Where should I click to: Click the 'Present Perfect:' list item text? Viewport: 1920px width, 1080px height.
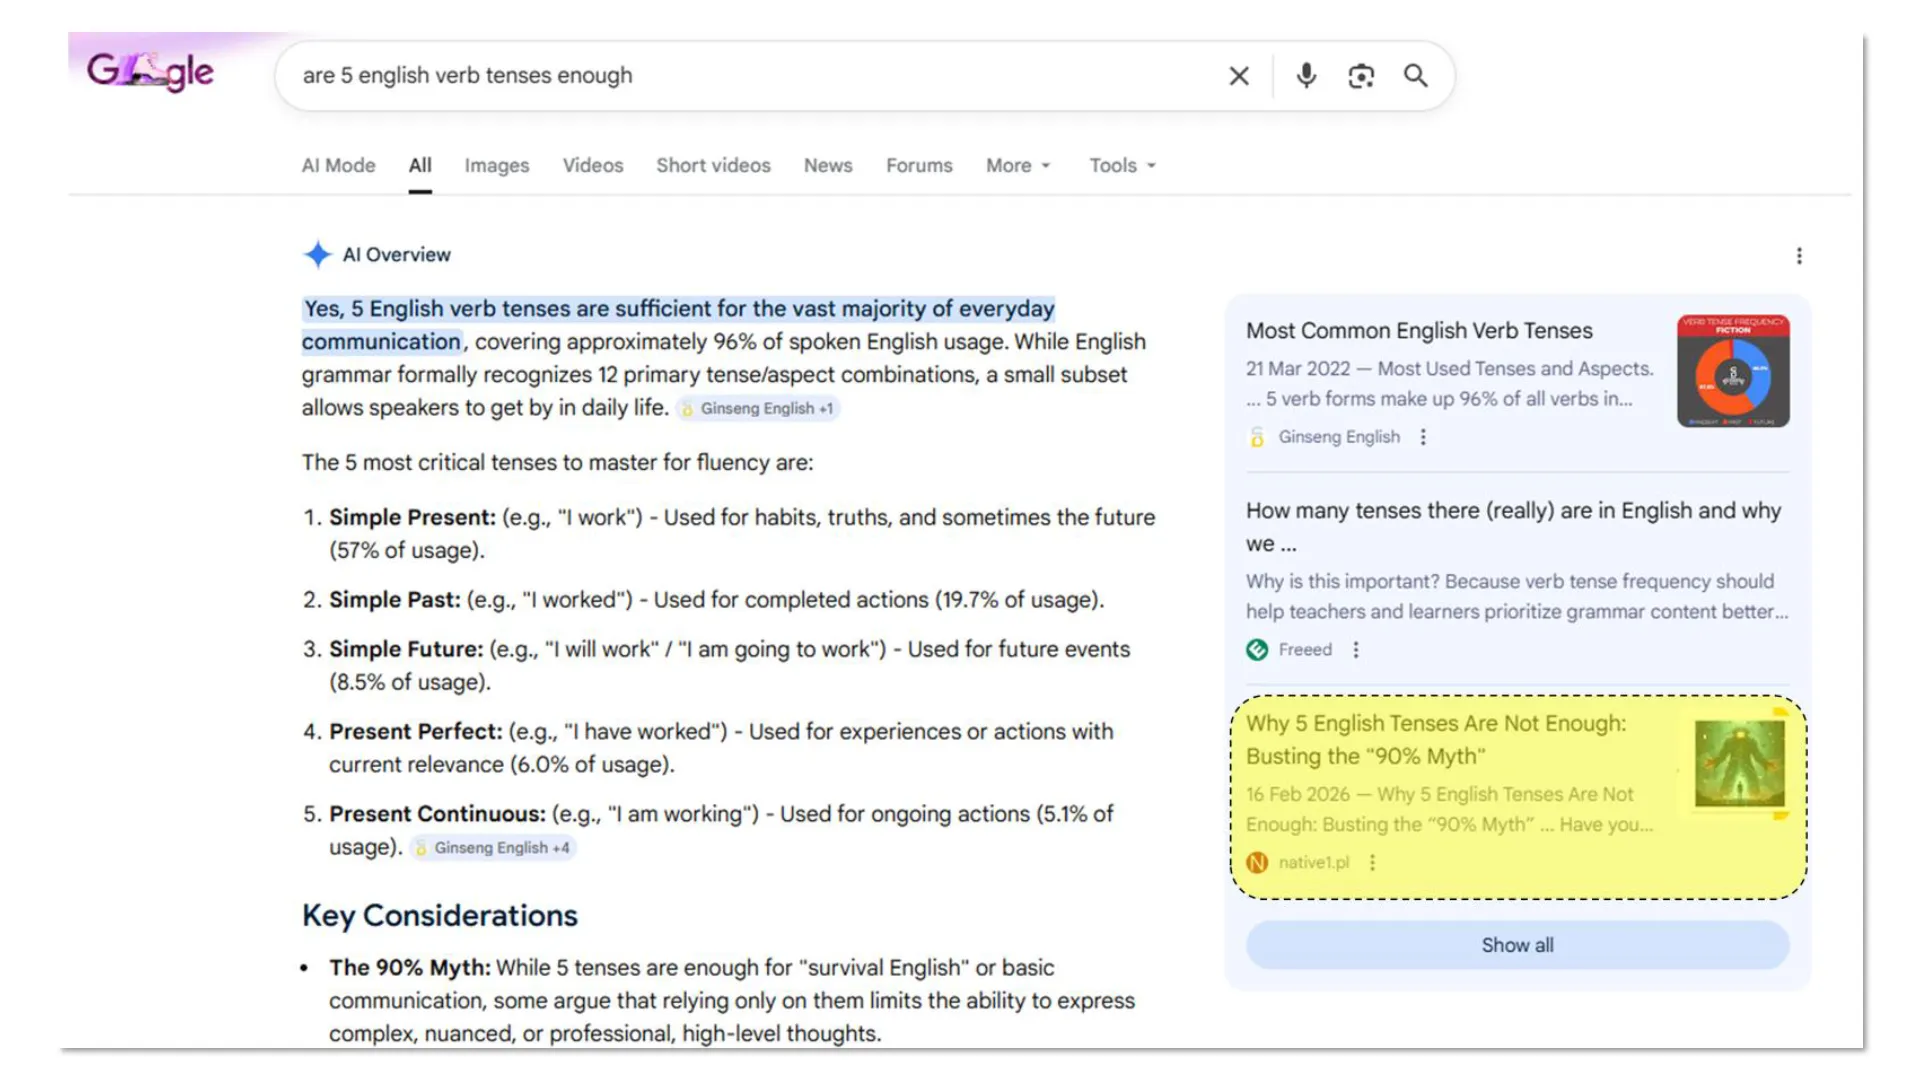[x=416, y=732]
